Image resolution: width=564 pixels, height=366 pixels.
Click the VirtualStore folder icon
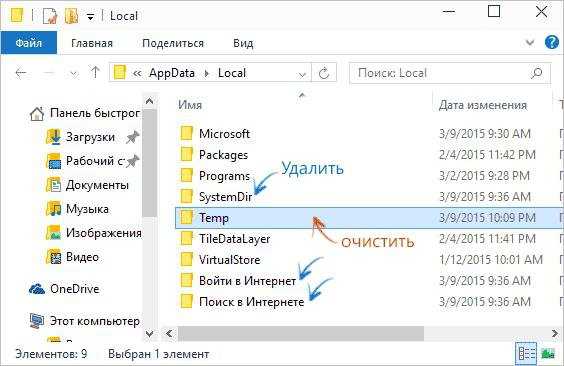pyautogui.click(x=186, y=260)
